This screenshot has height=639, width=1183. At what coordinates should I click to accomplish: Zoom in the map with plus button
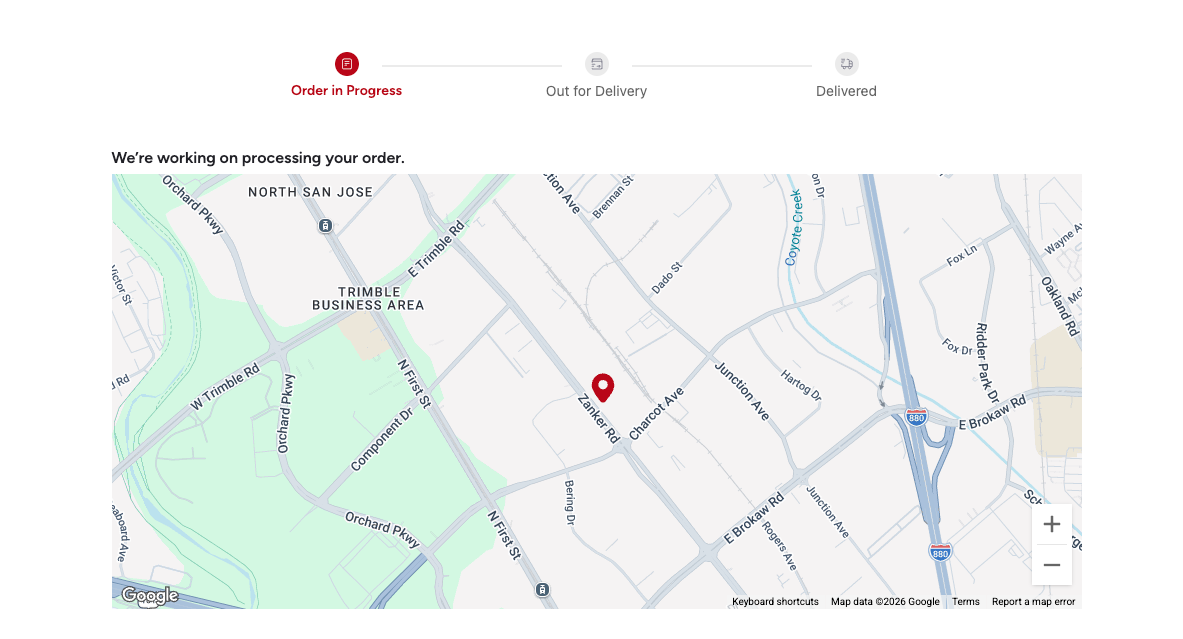(x=1052, y=524)
